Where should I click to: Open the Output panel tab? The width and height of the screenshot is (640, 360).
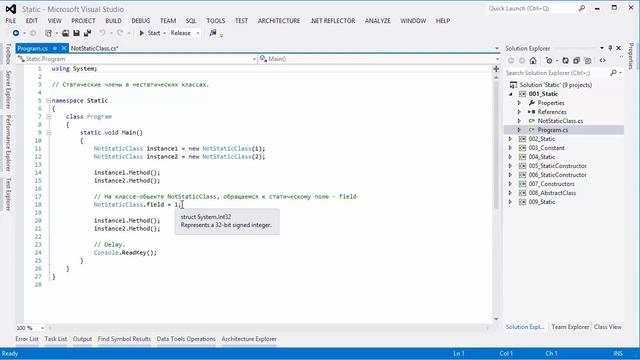pyautogui.click(x=82, y=339)
